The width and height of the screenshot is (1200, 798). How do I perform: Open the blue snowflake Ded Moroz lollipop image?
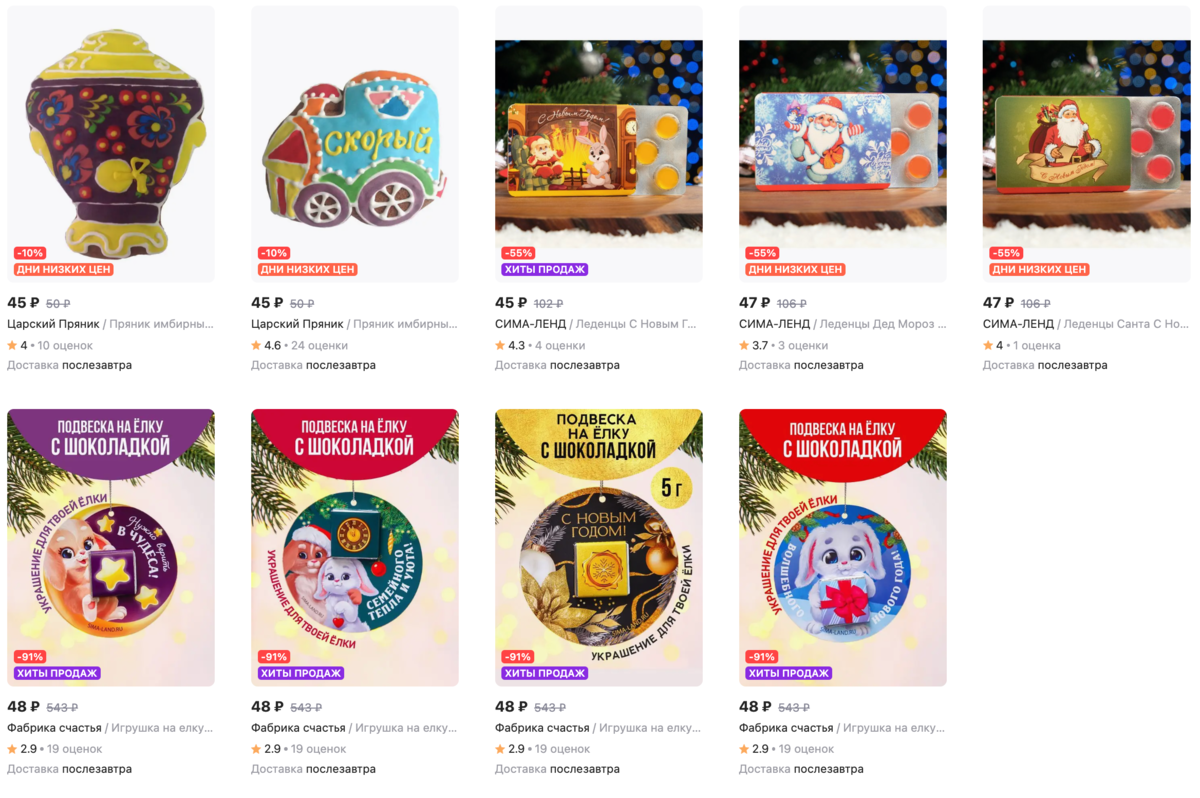coord(843,144)
